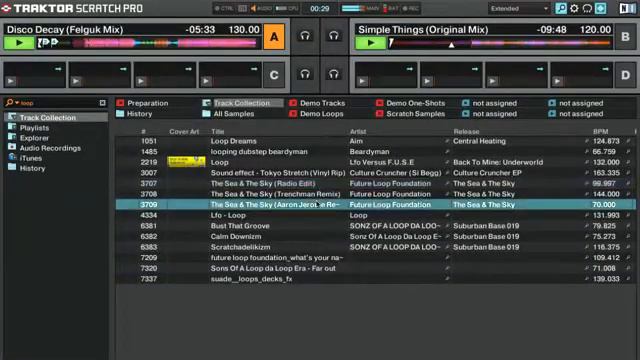Select Deck D focus button
The width and height of the screenshot is (640, 360).
[625, 75]
